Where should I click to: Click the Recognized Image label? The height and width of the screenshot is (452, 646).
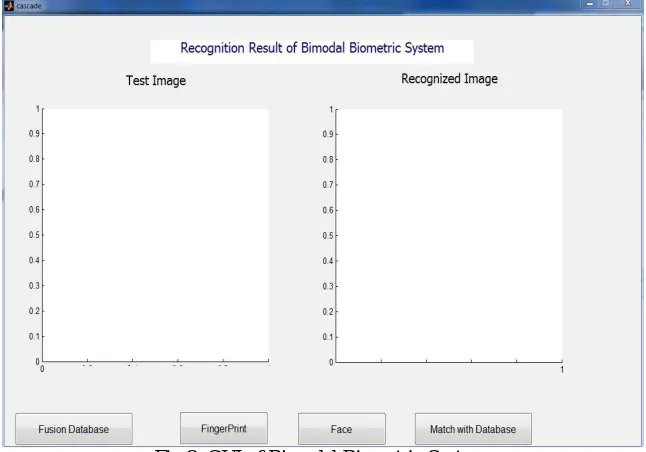pos(449,79)
